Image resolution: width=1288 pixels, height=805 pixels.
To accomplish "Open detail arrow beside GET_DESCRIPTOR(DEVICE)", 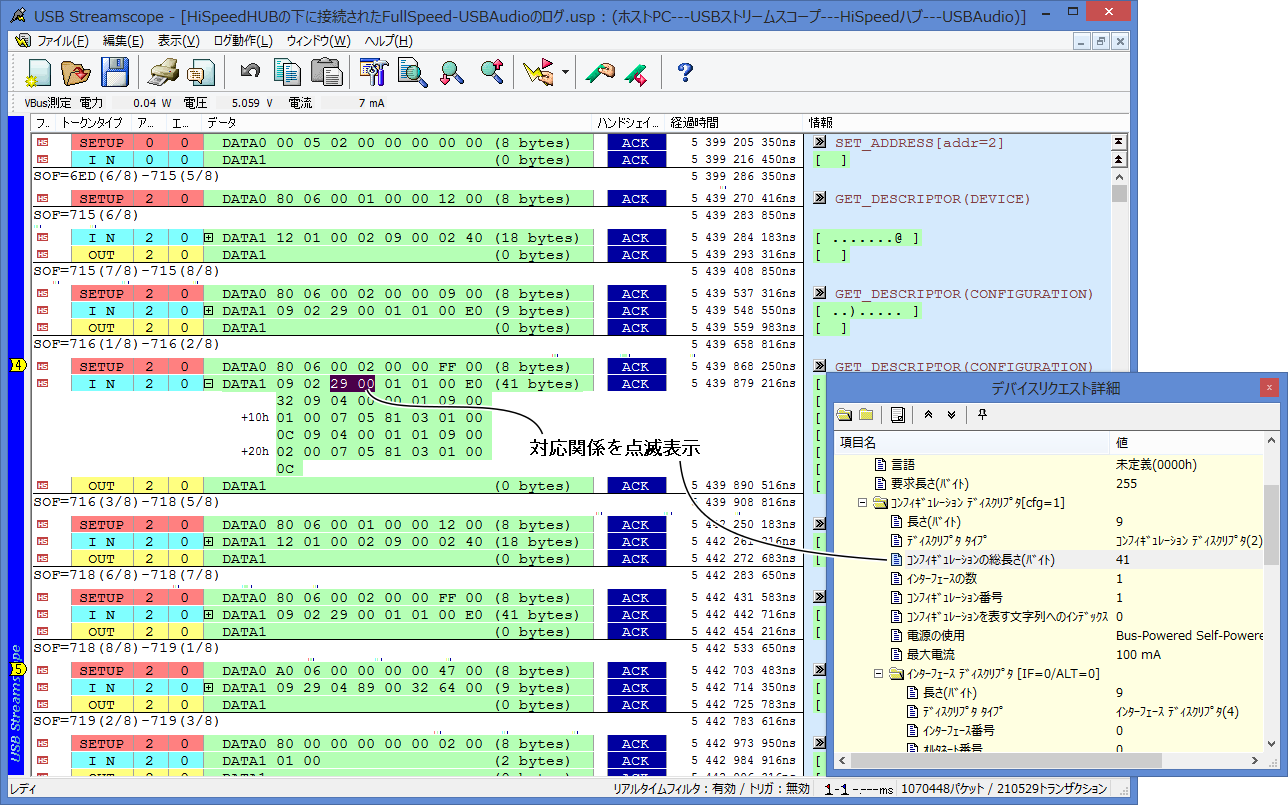I will point(821,199).
